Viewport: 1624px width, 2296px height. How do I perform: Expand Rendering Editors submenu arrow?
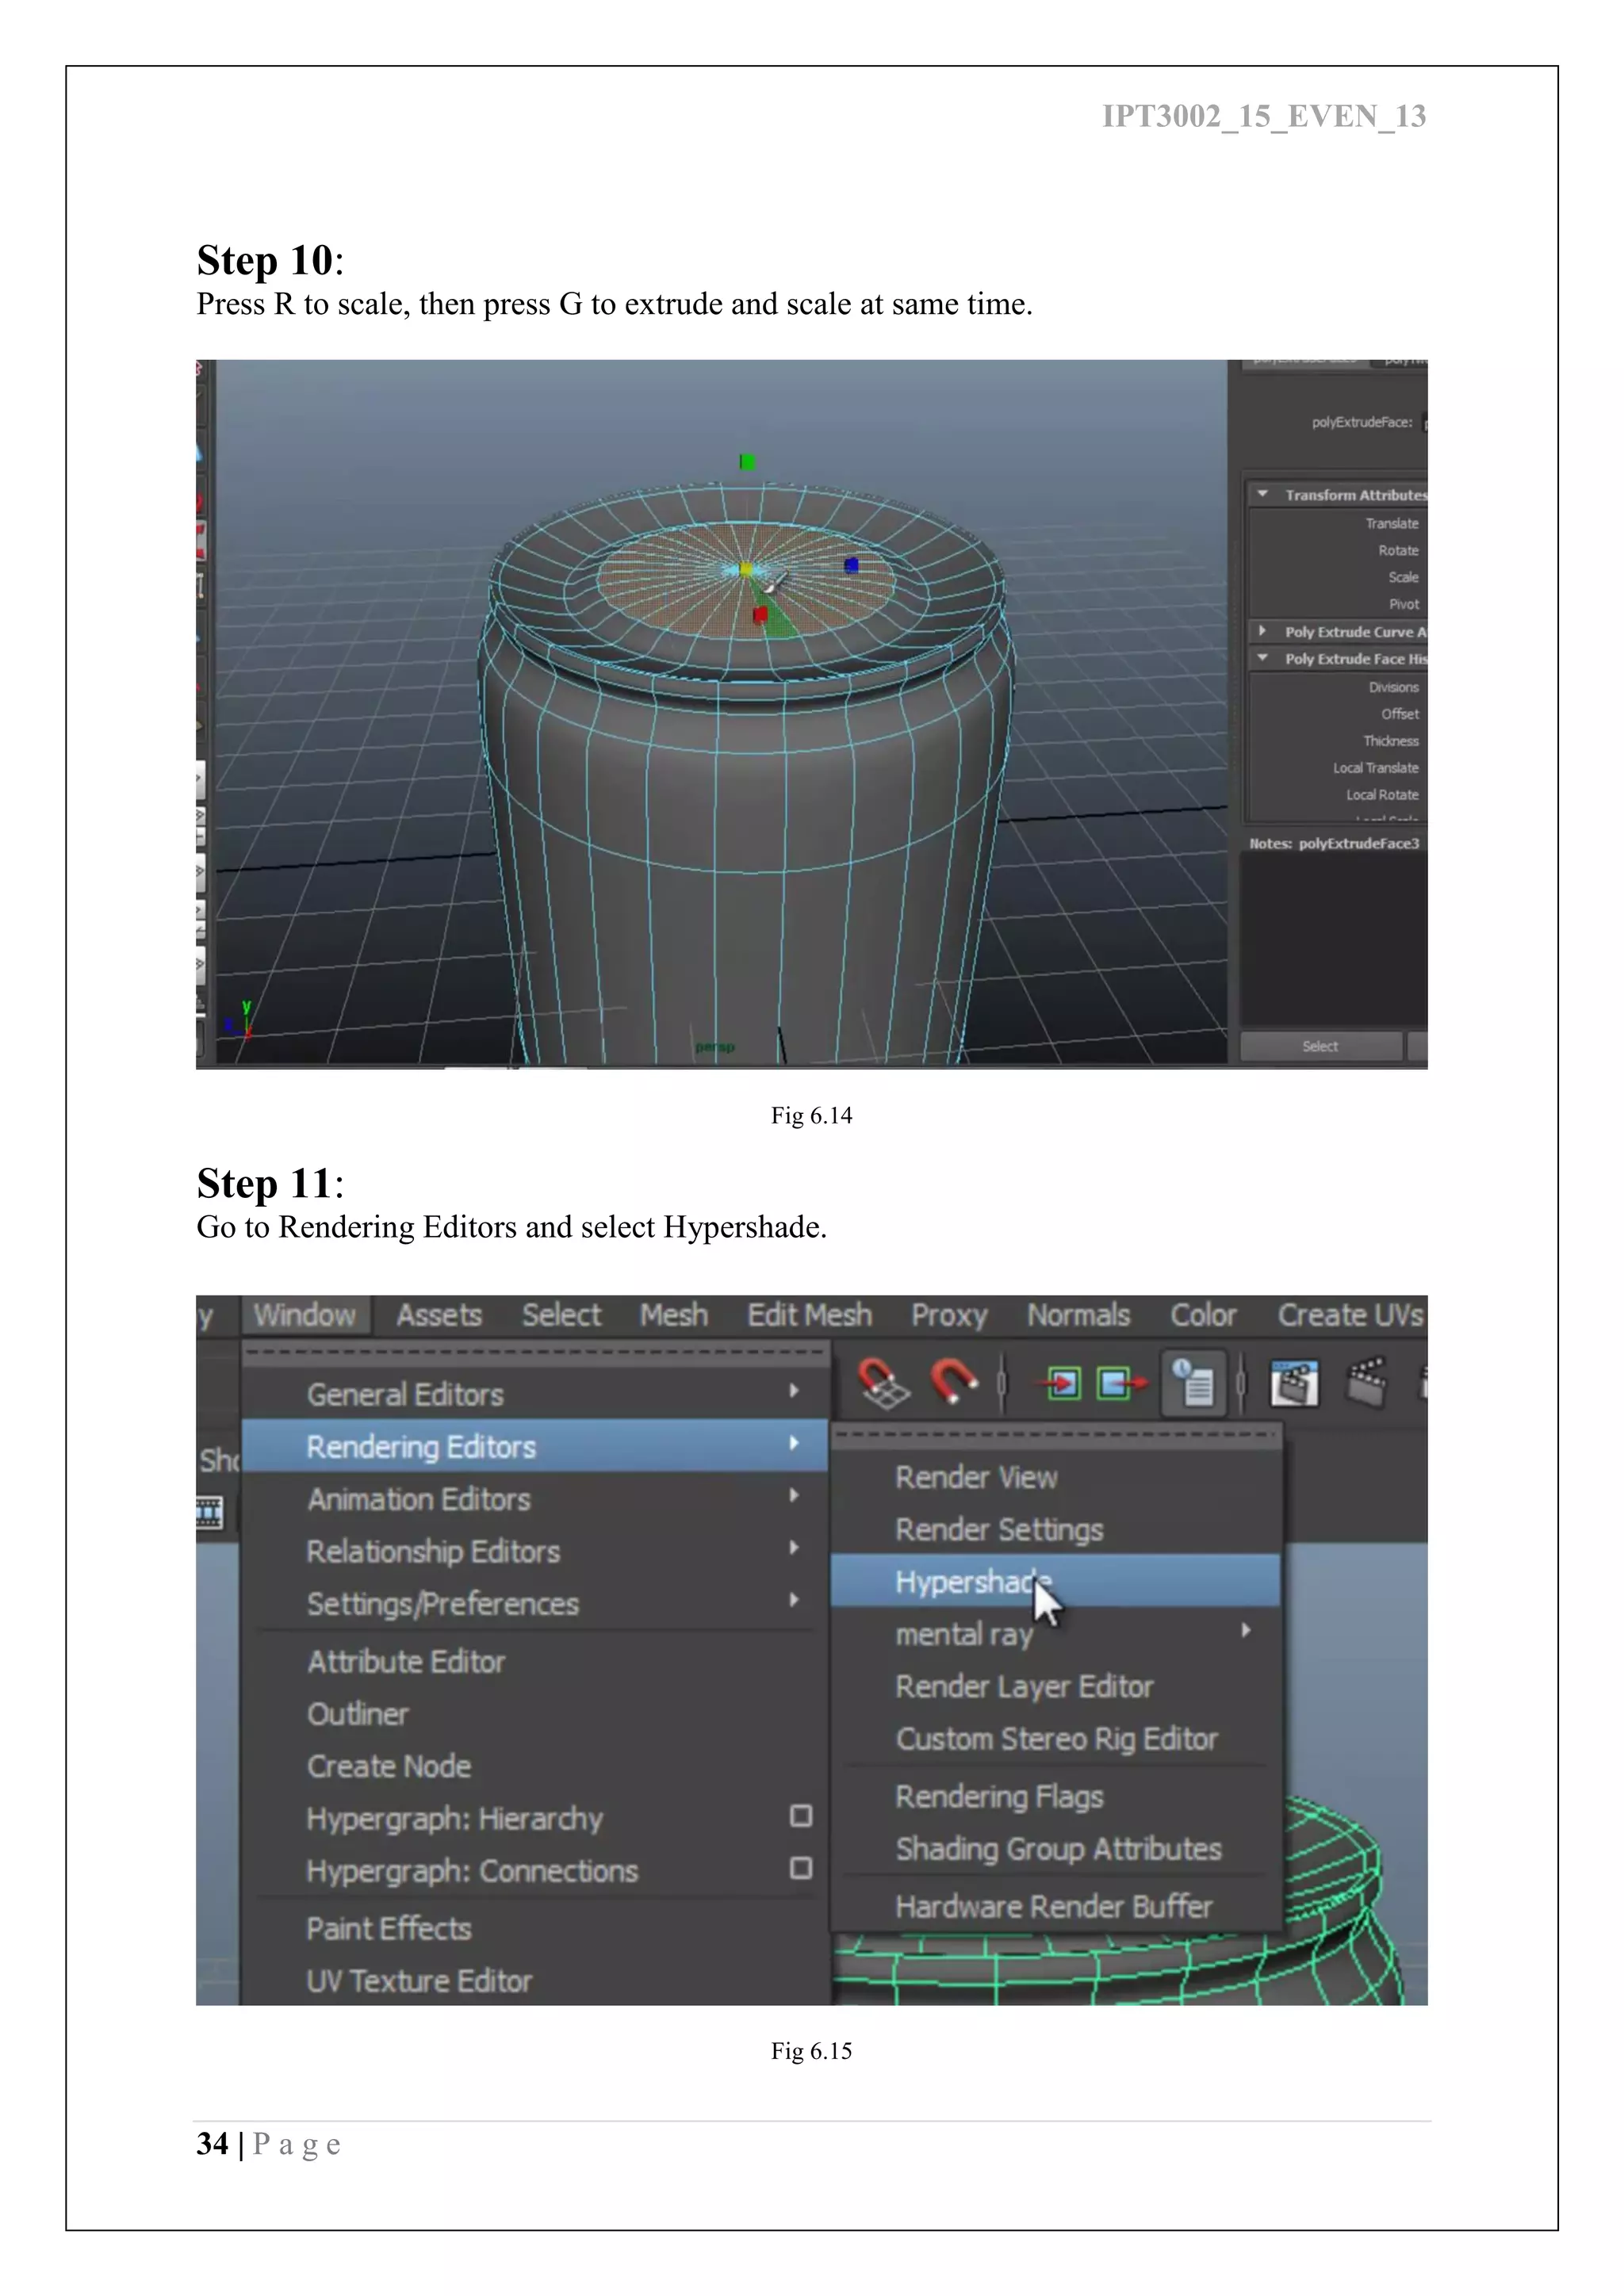click(794, 1443)
